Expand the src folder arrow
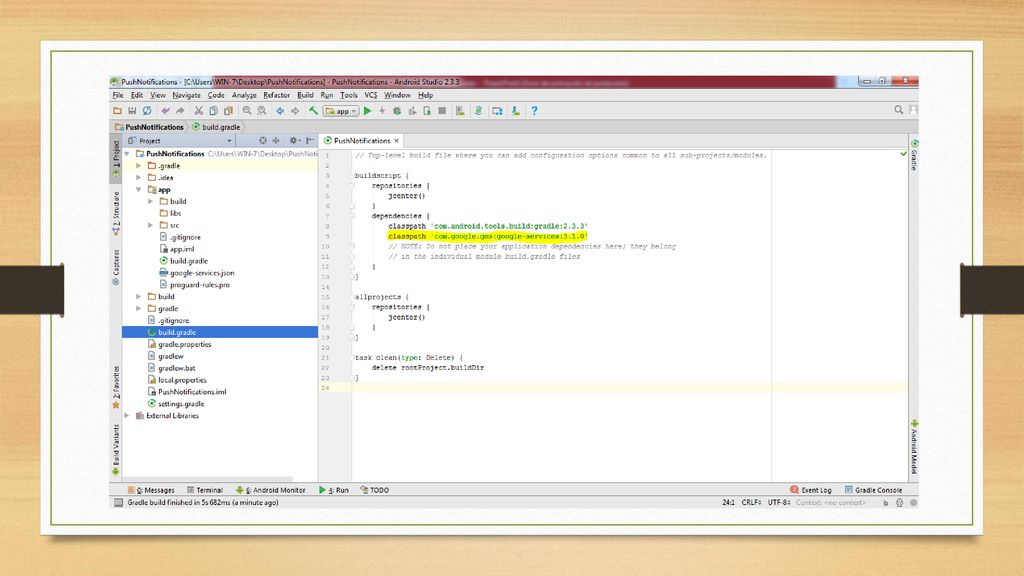This screenshot has height=576, width=1024. 150,225
